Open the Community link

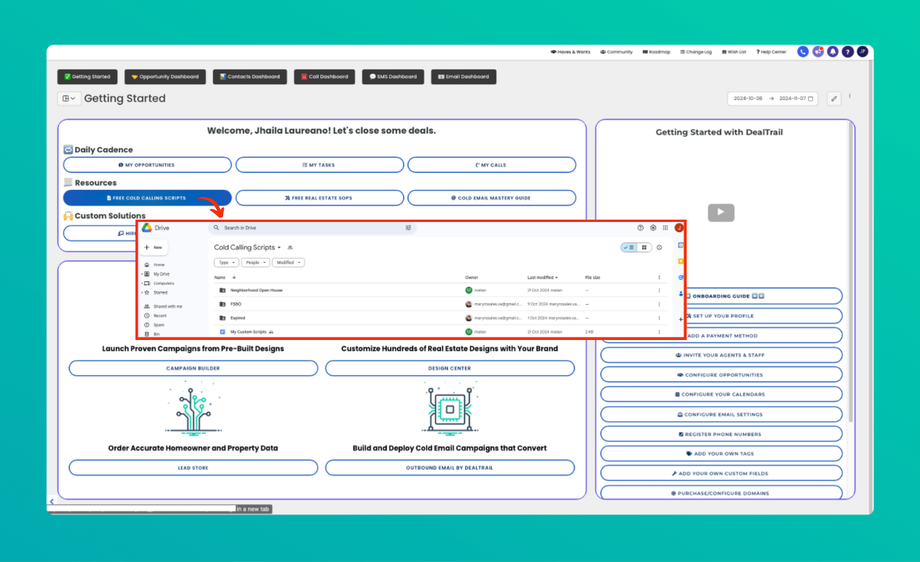[616, 52]
